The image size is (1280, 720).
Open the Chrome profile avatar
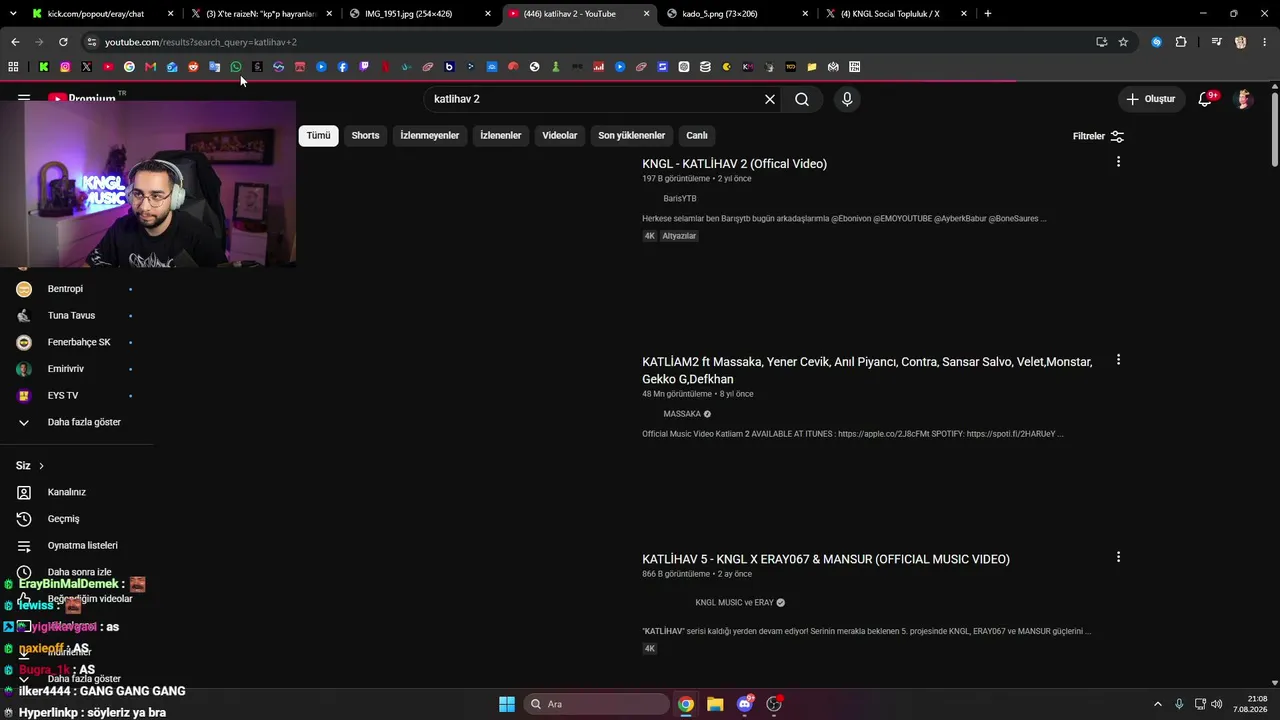(1241, 42)
